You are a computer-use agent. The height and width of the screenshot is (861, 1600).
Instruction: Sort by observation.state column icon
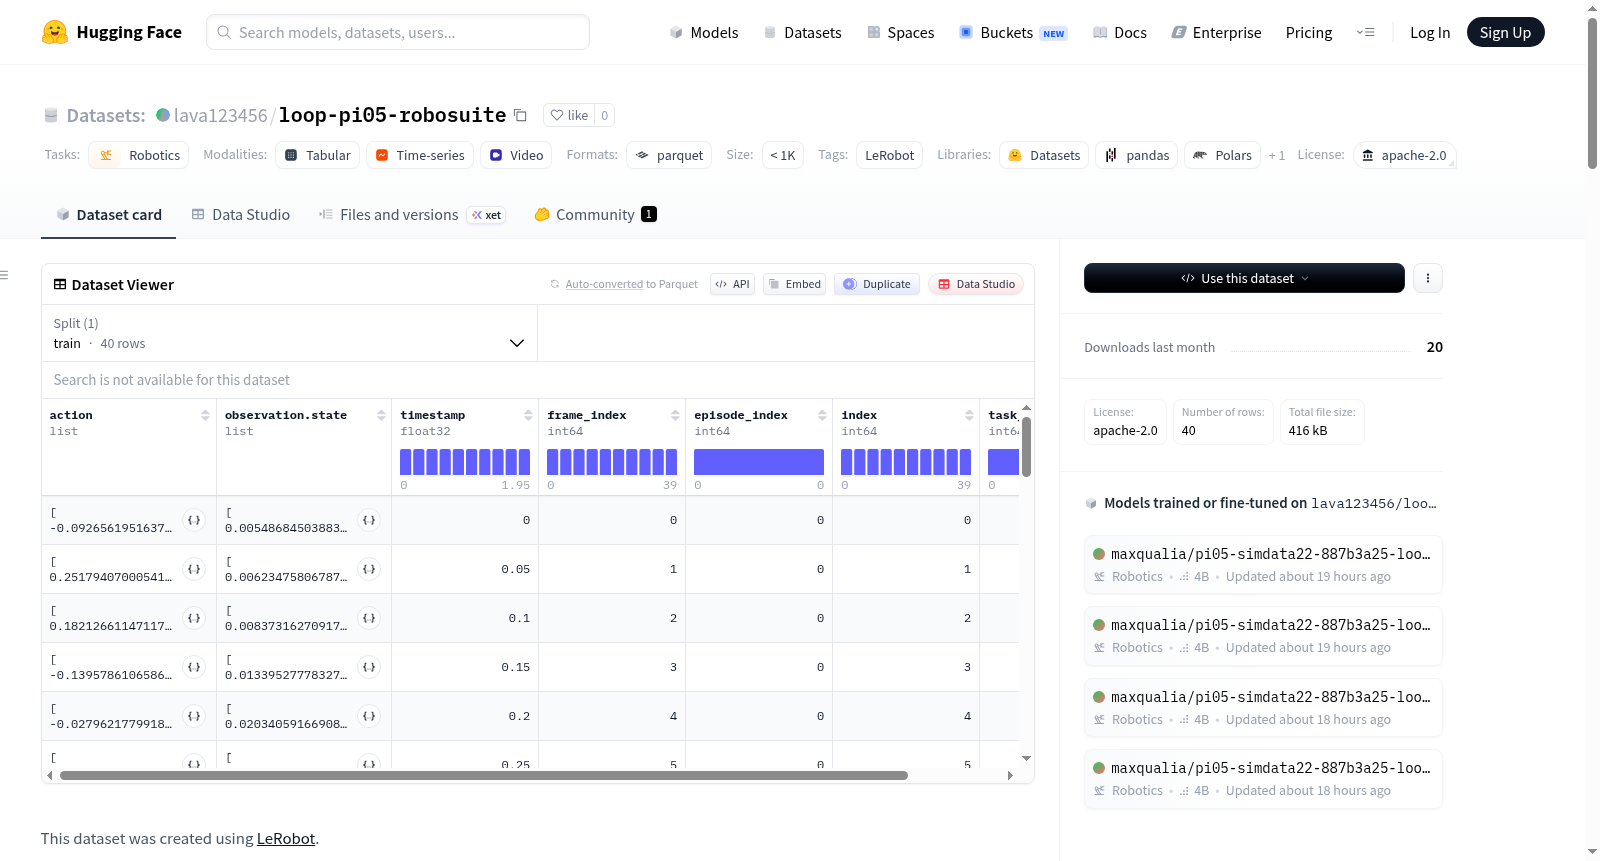(381, 415)
